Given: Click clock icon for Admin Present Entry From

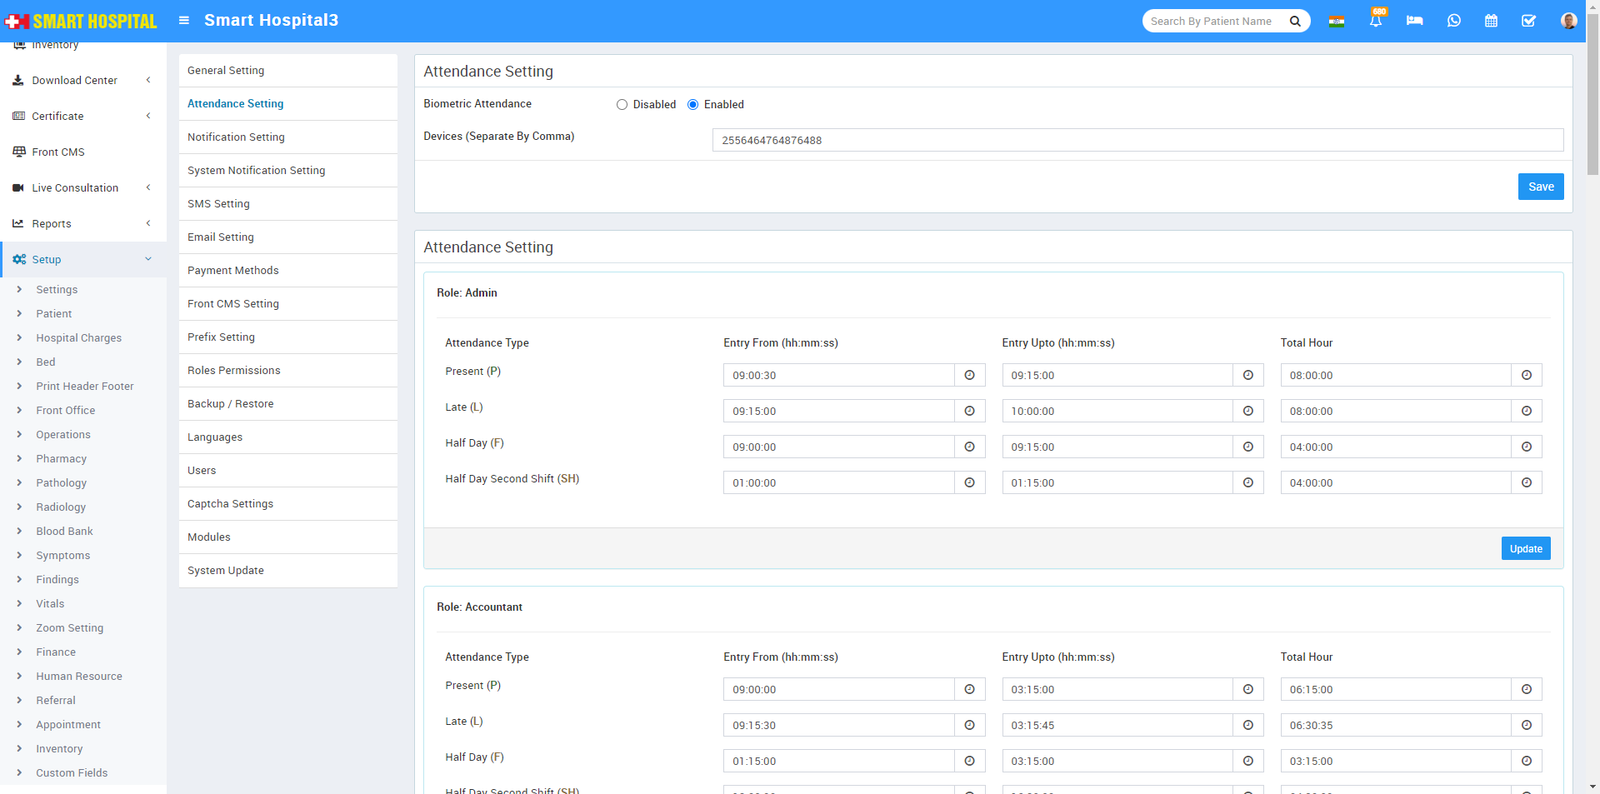Looking at the screenshot, I should click(969, 375).
